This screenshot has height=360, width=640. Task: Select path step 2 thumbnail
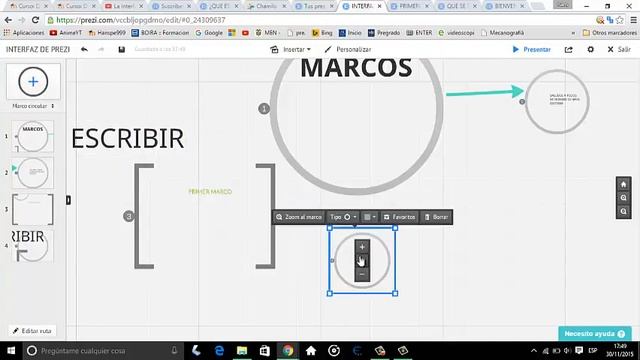33,173
